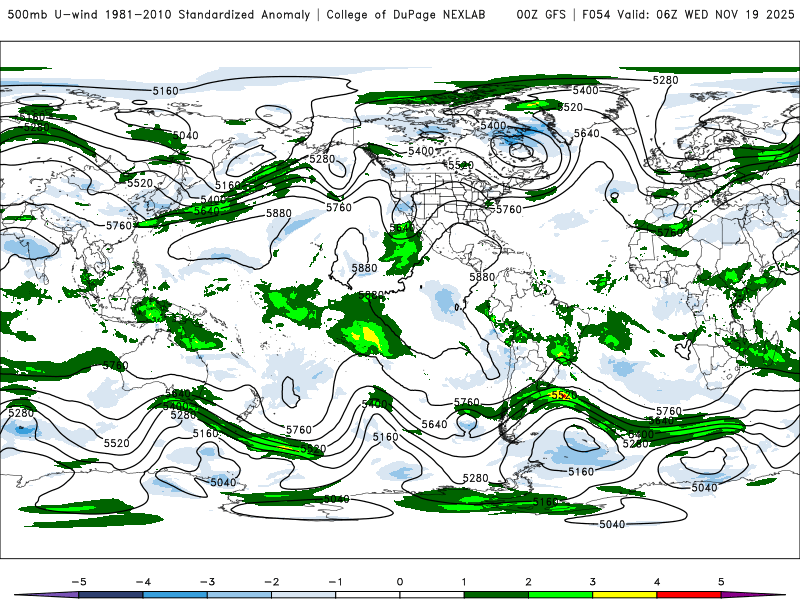The width and height of the screenshot is (800, 600).
Task: Select the navy -5 to -4 colorbar segment
Action: point(111,595)
